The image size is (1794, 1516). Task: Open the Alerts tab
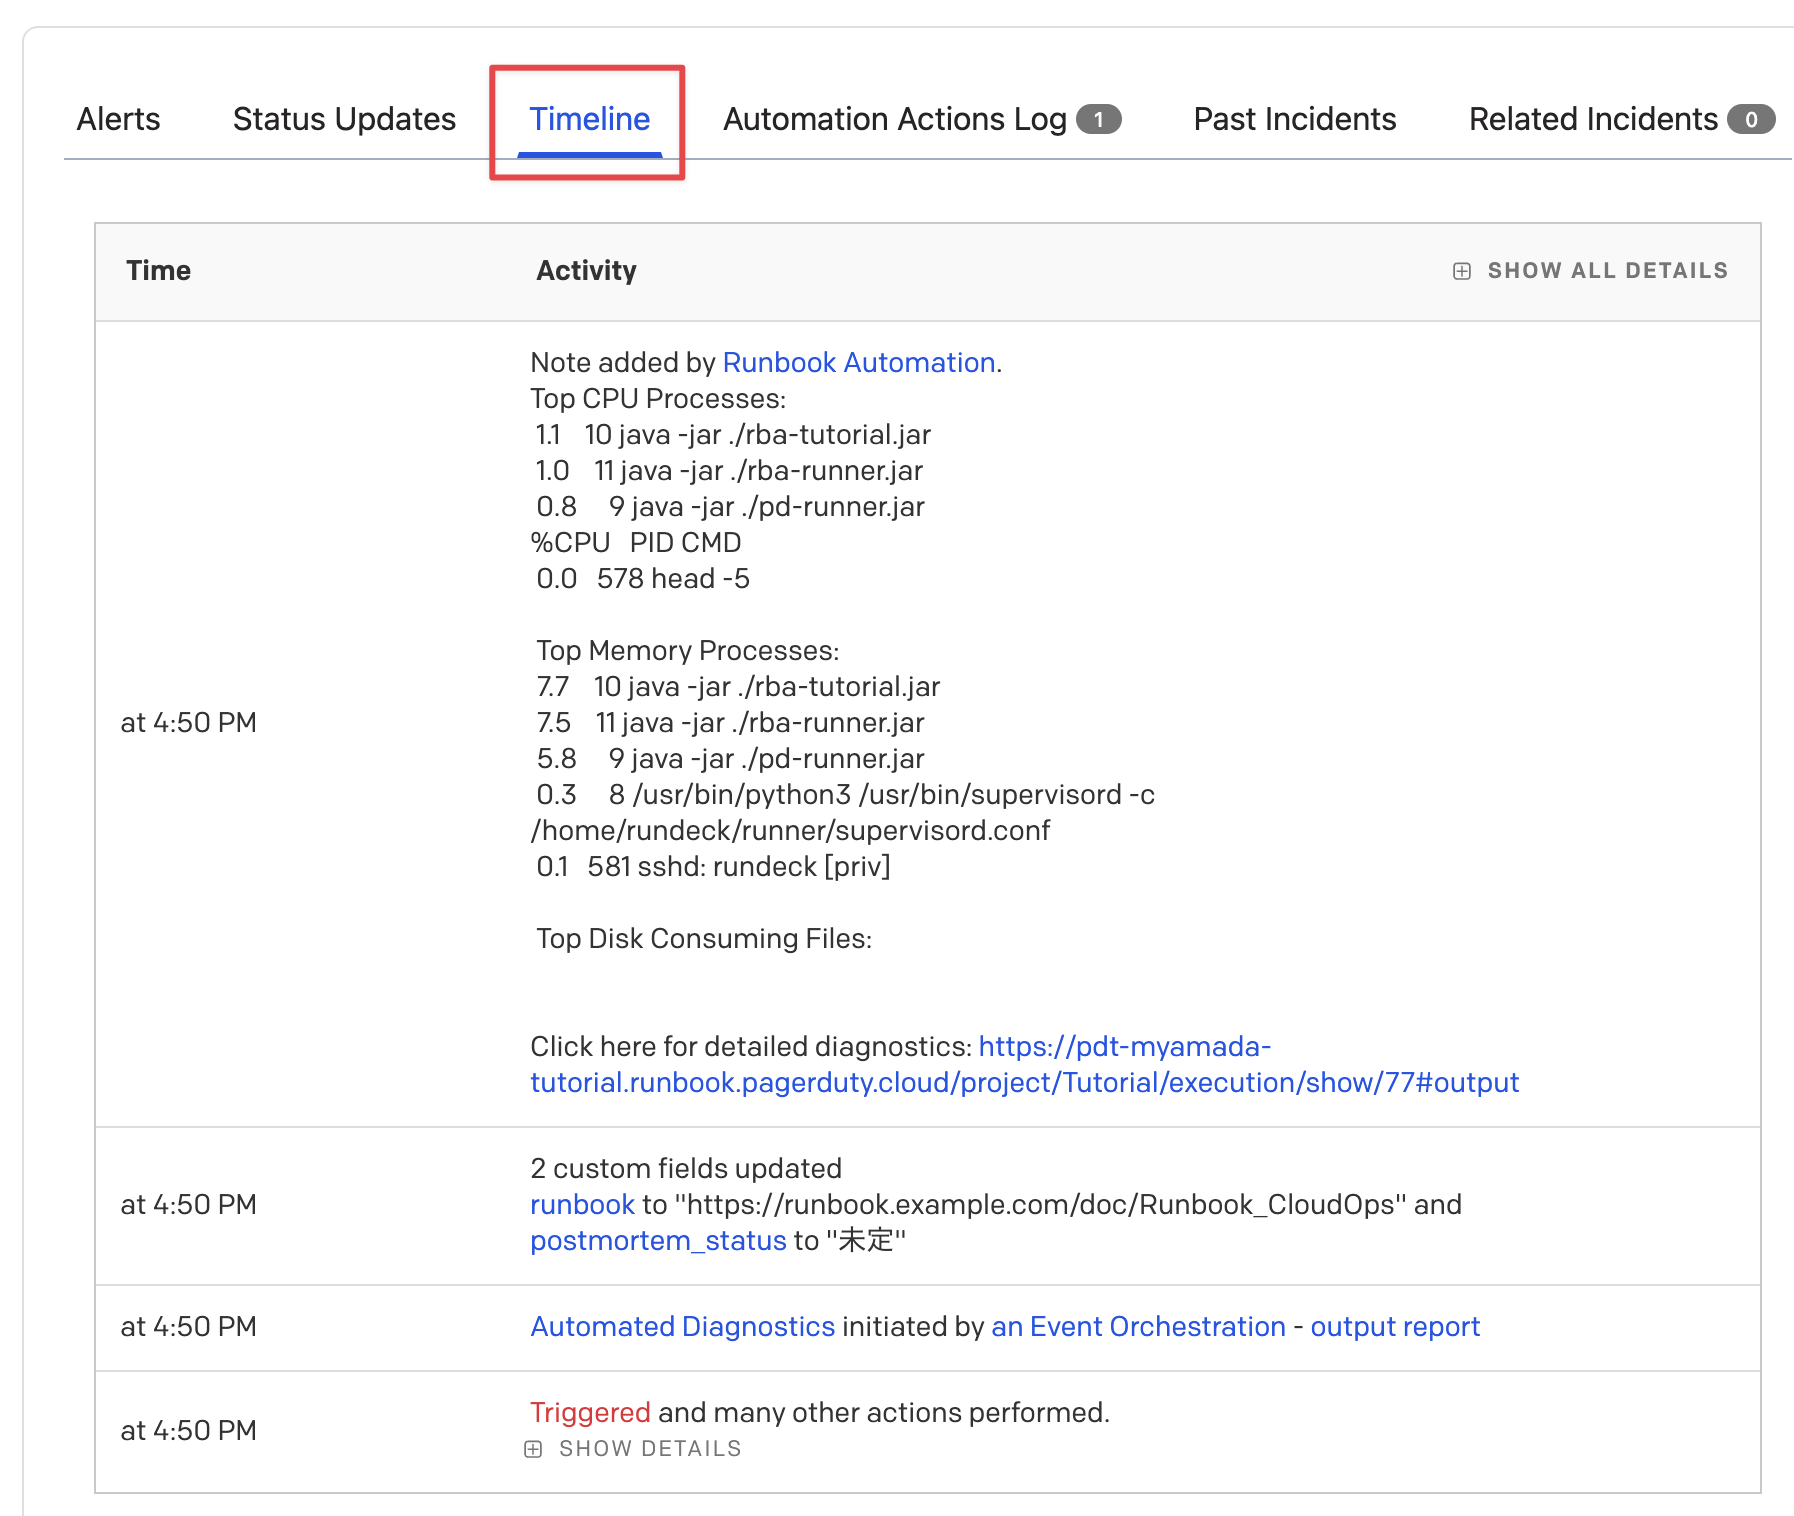tap(118, 119)
